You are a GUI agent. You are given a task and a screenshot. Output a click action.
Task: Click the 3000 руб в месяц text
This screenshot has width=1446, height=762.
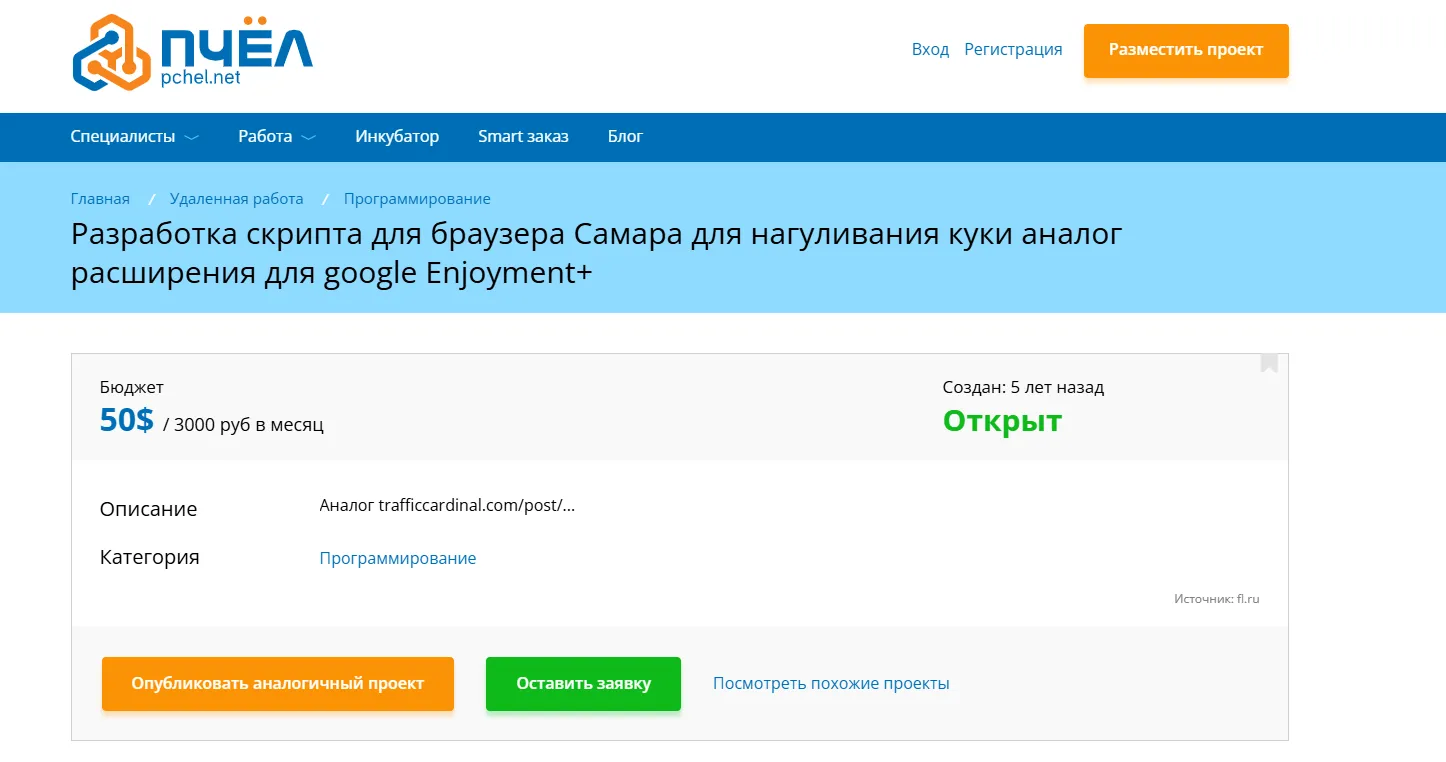[249, 425]
